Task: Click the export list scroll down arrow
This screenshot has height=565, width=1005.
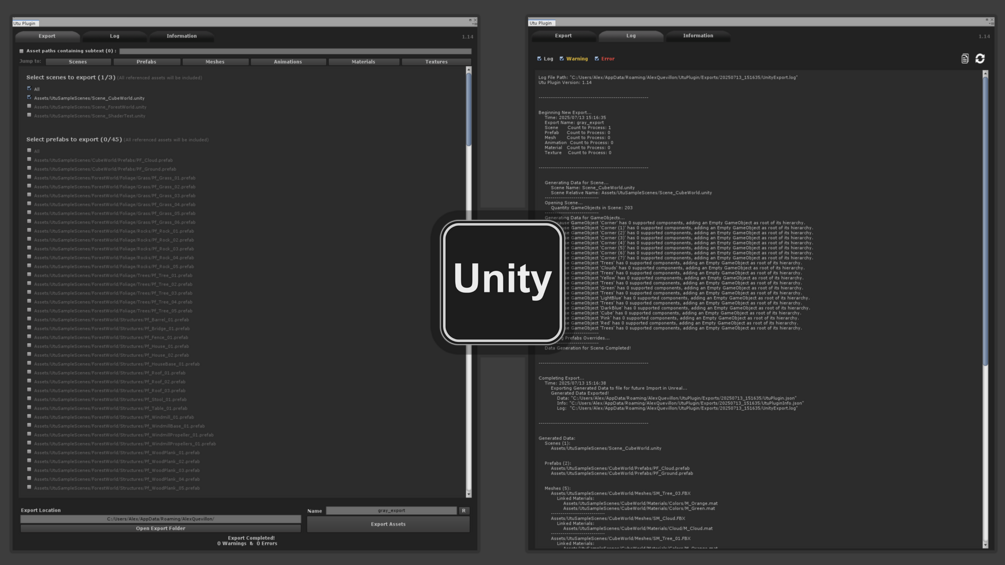Action: point(469,493)
